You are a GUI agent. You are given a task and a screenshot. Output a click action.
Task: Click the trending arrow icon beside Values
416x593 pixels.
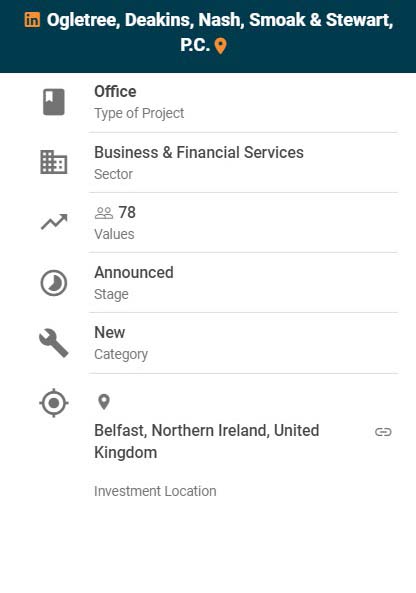54,222
